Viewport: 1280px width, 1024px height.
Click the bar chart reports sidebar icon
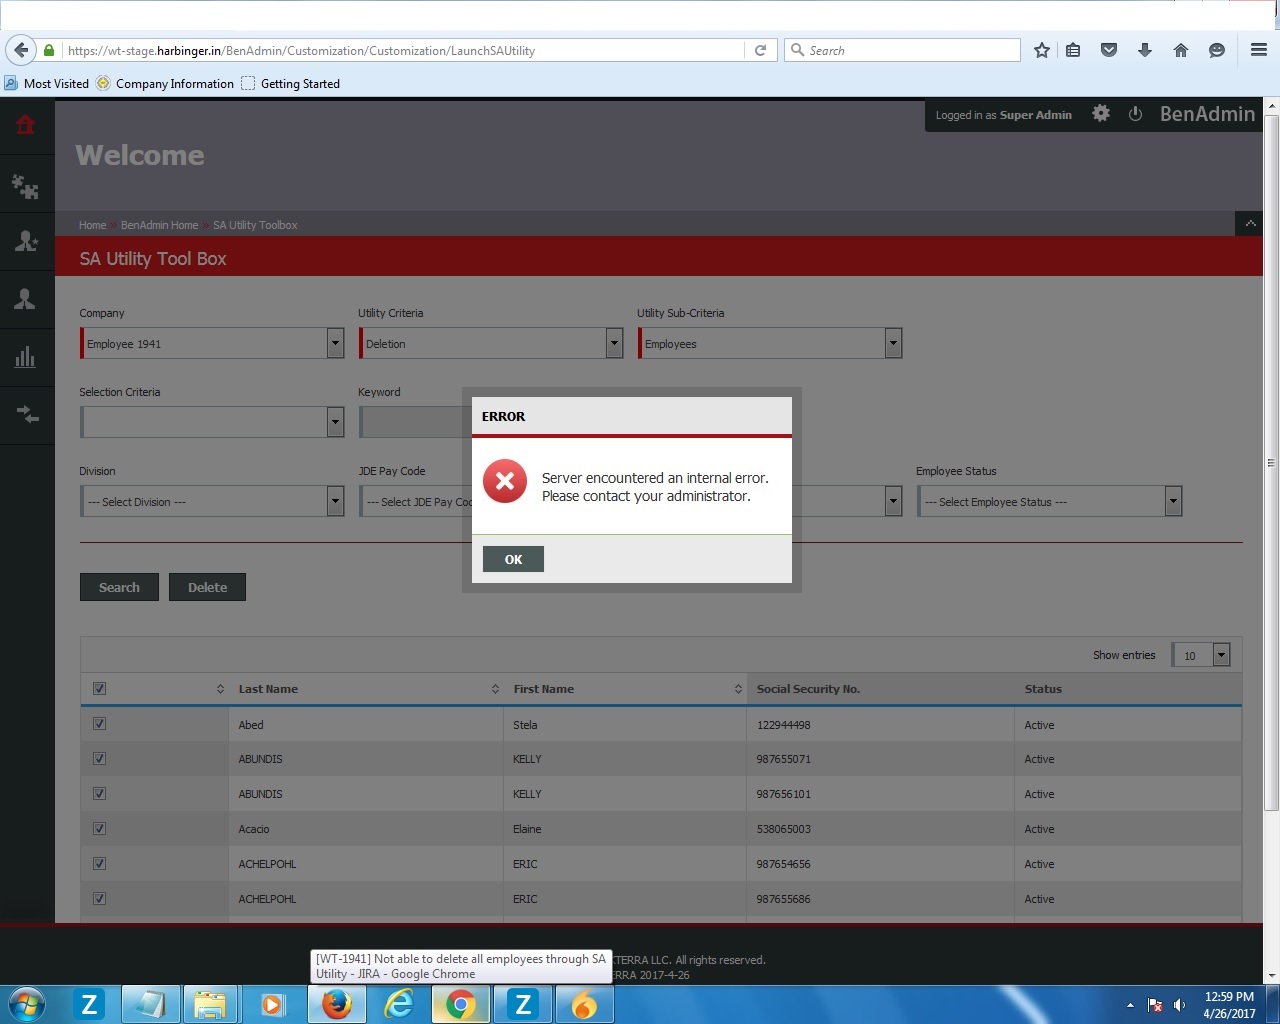click(x=25, y=358)
